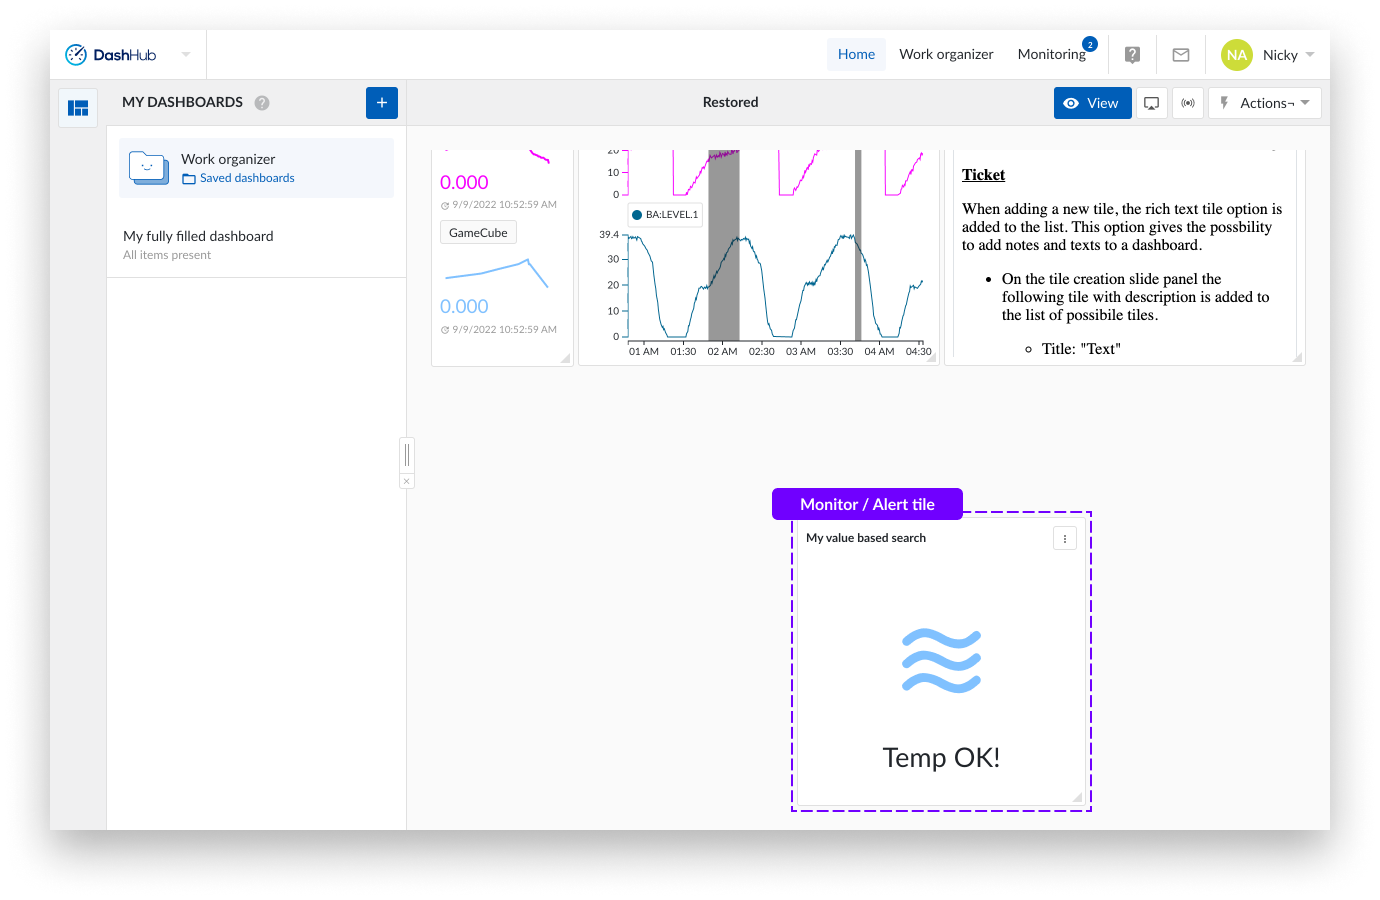Click help icon beside MY DASHBOARDS
The image size is (1380, 900).
coord(262,103)
